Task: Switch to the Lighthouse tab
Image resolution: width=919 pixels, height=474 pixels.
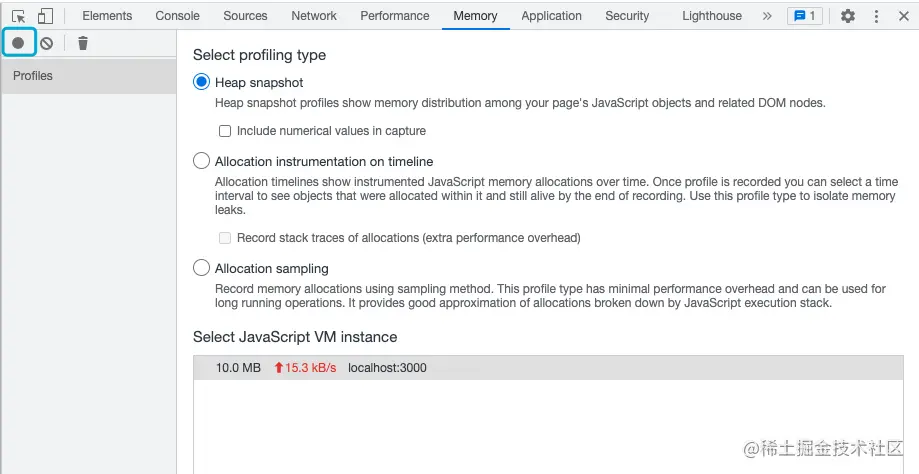Action: (712, 16)
